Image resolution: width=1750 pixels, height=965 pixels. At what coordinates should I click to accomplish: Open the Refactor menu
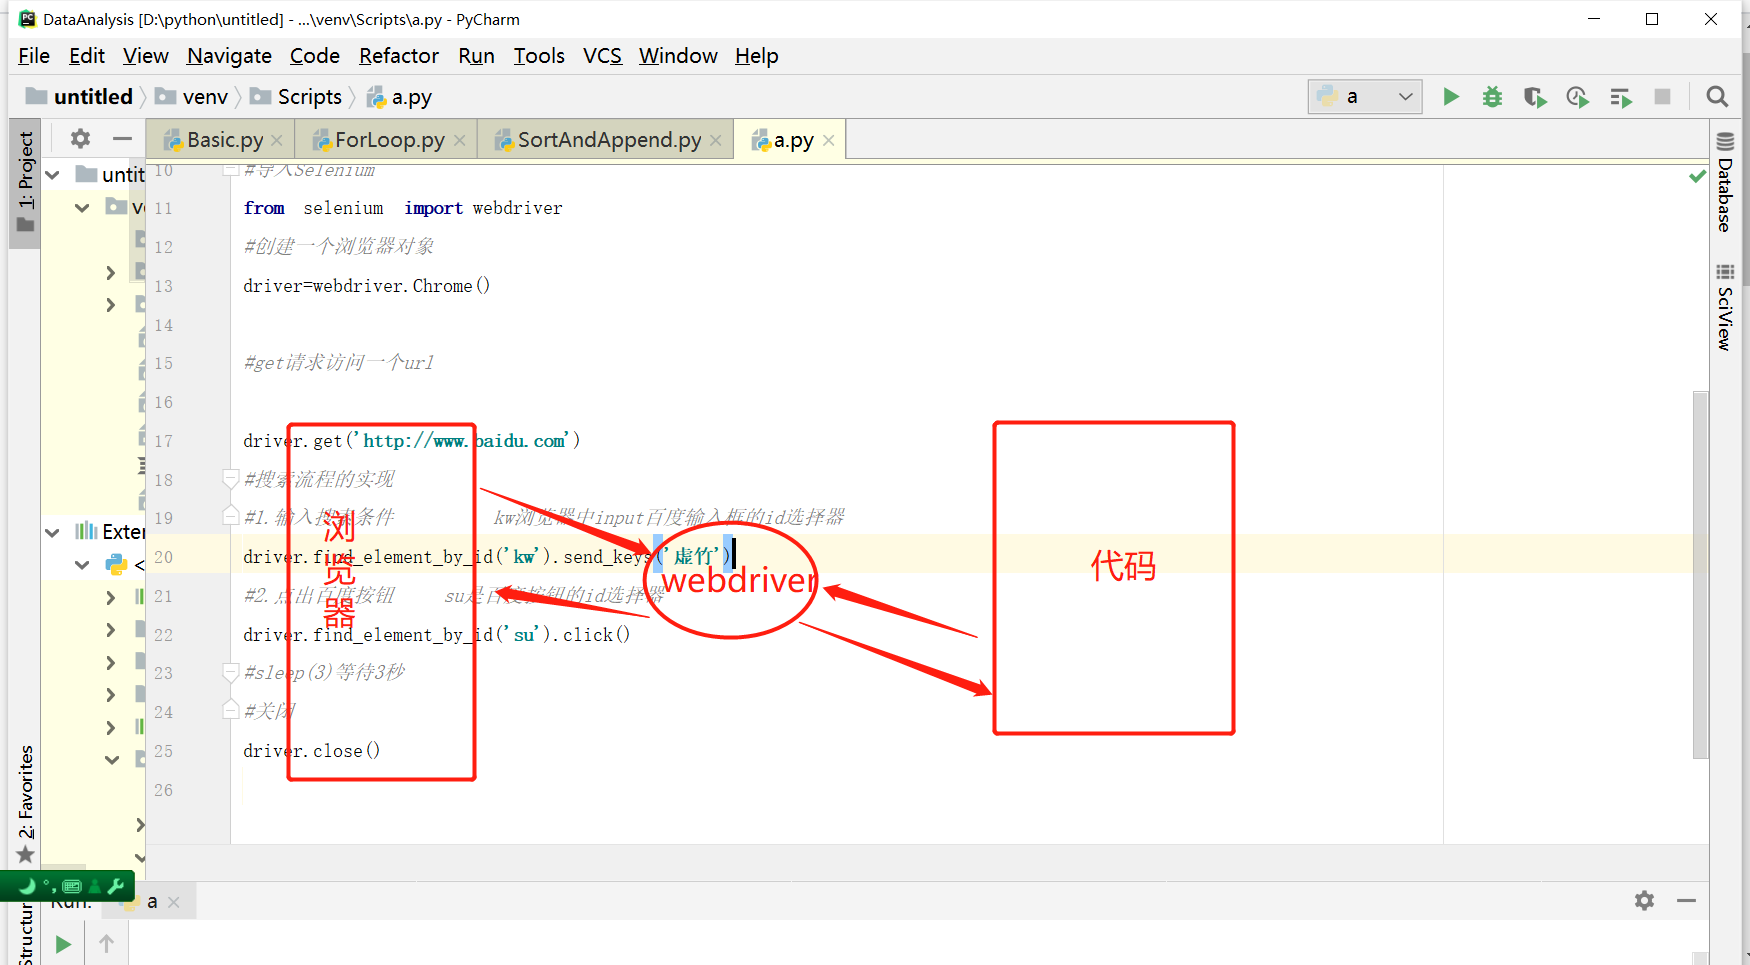[399, 56]
